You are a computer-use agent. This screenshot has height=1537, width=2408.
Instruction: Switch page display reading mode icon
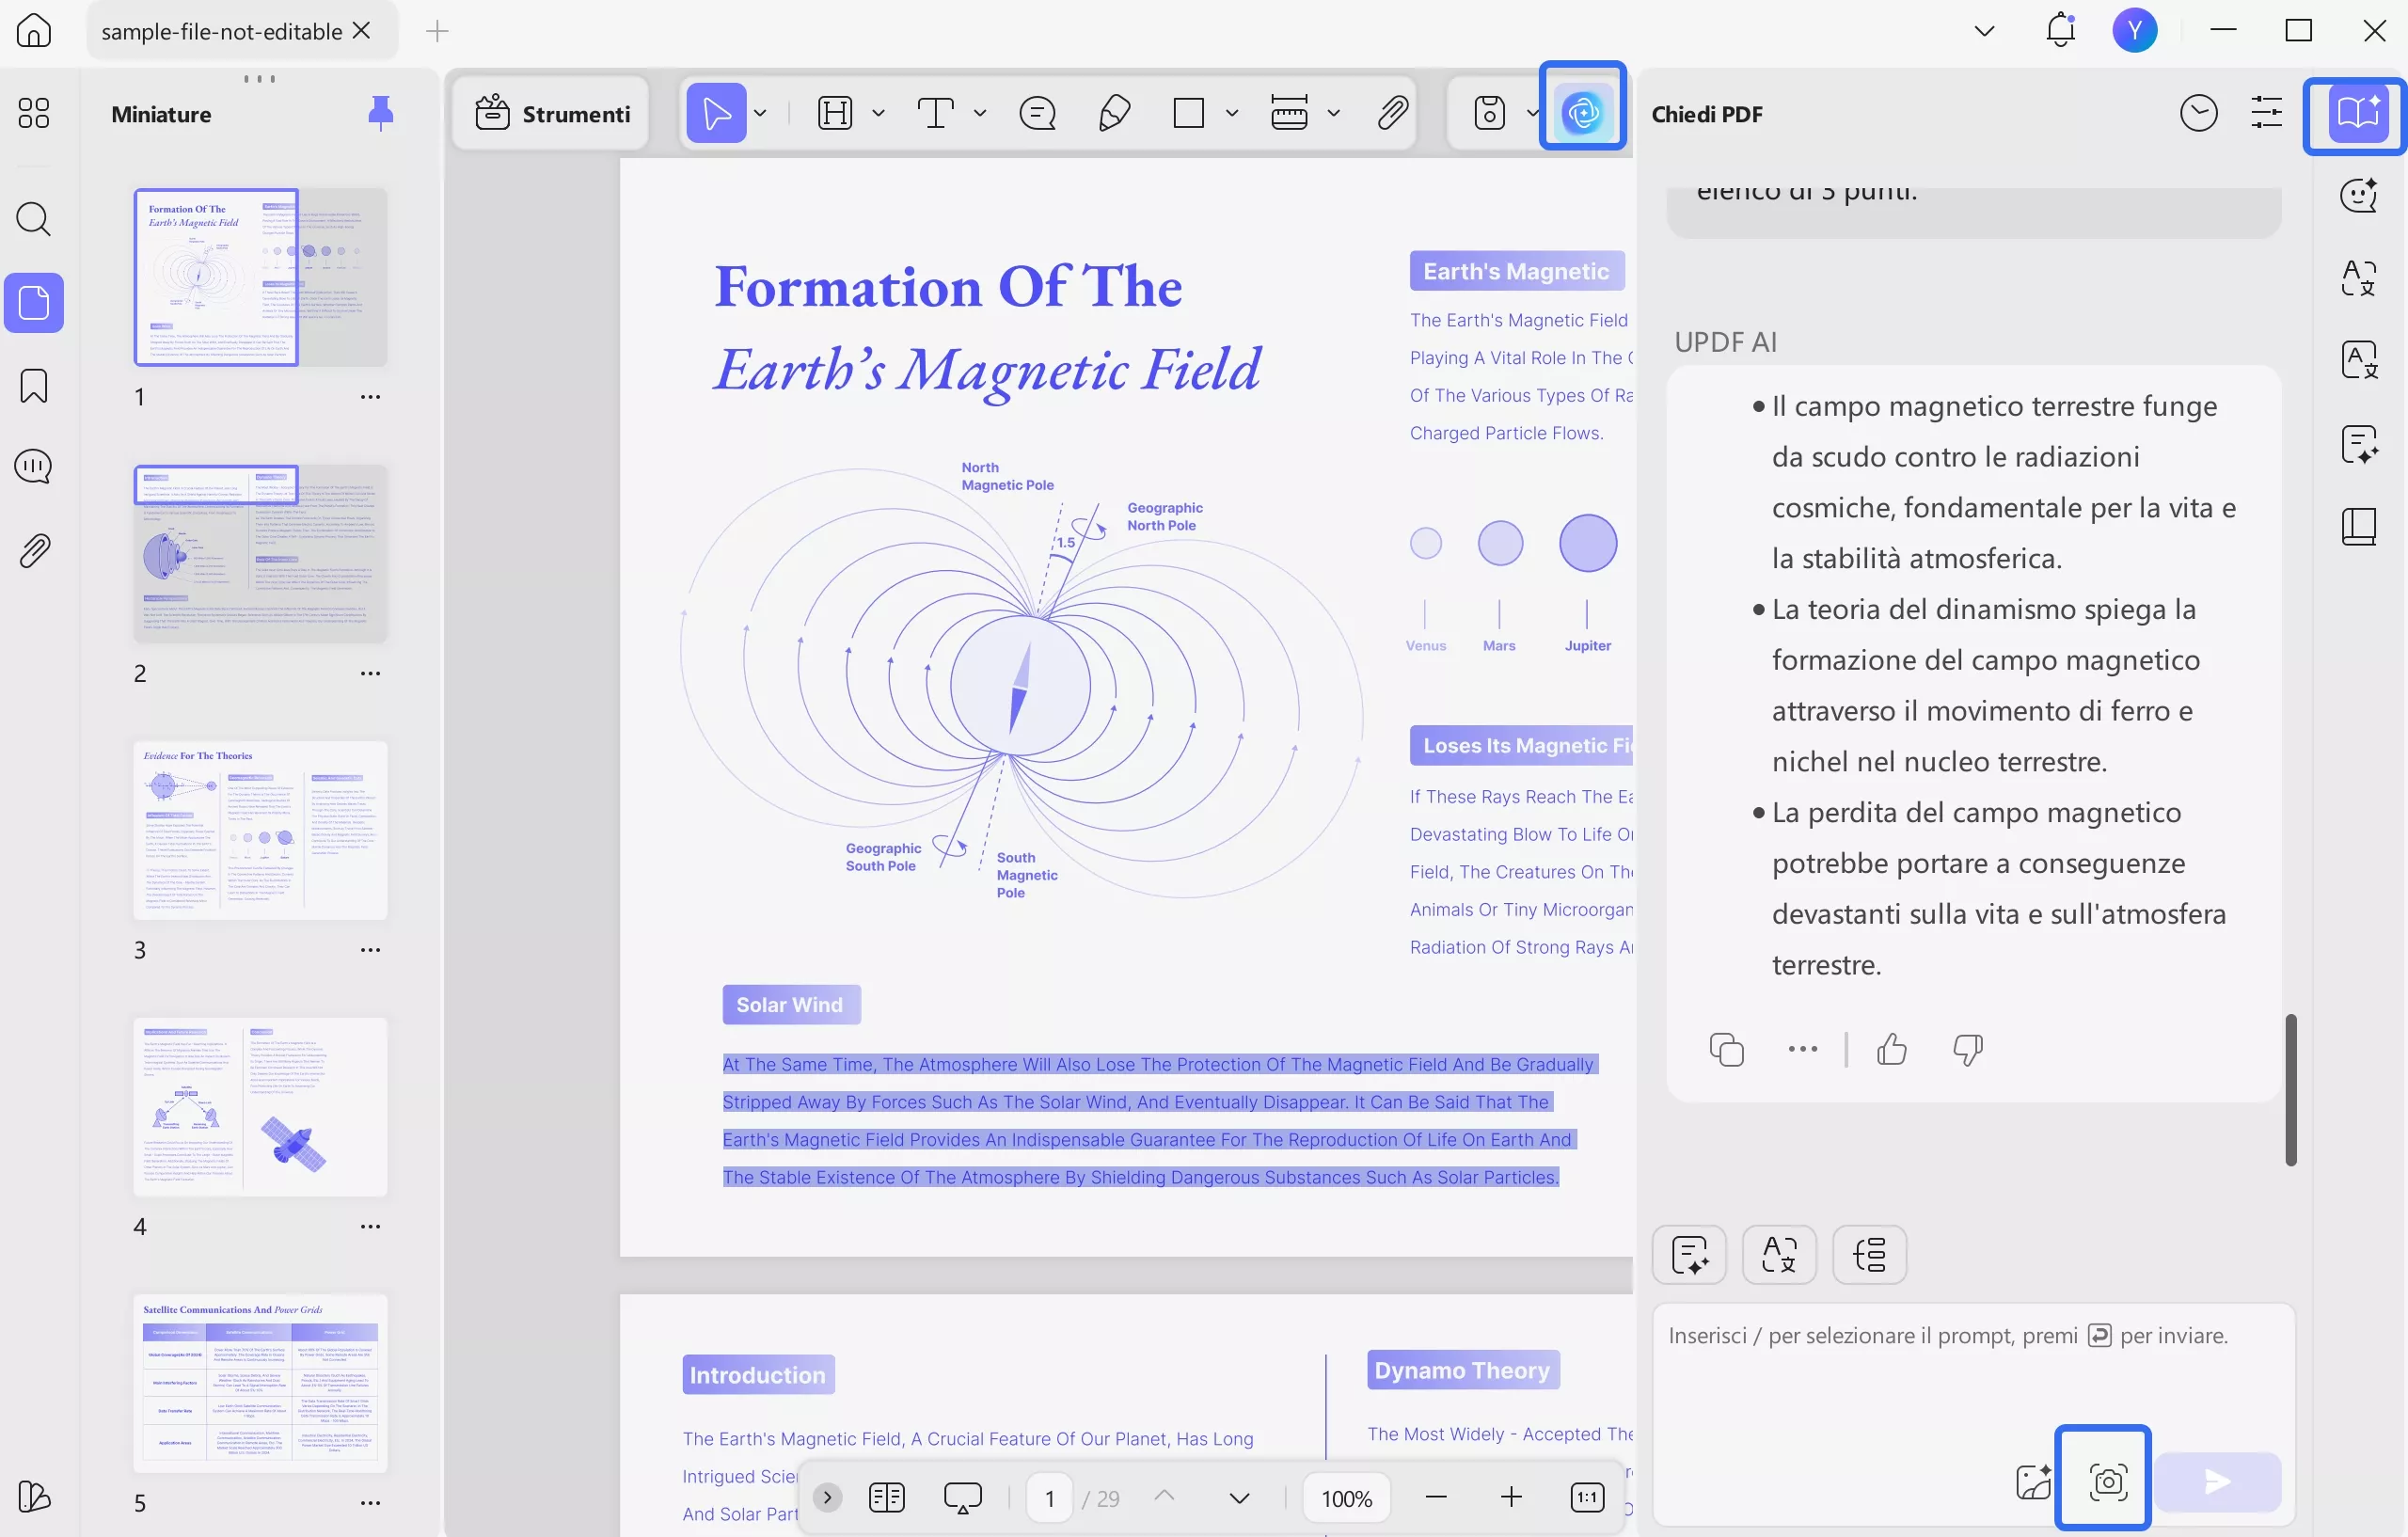click(886, 1497)
